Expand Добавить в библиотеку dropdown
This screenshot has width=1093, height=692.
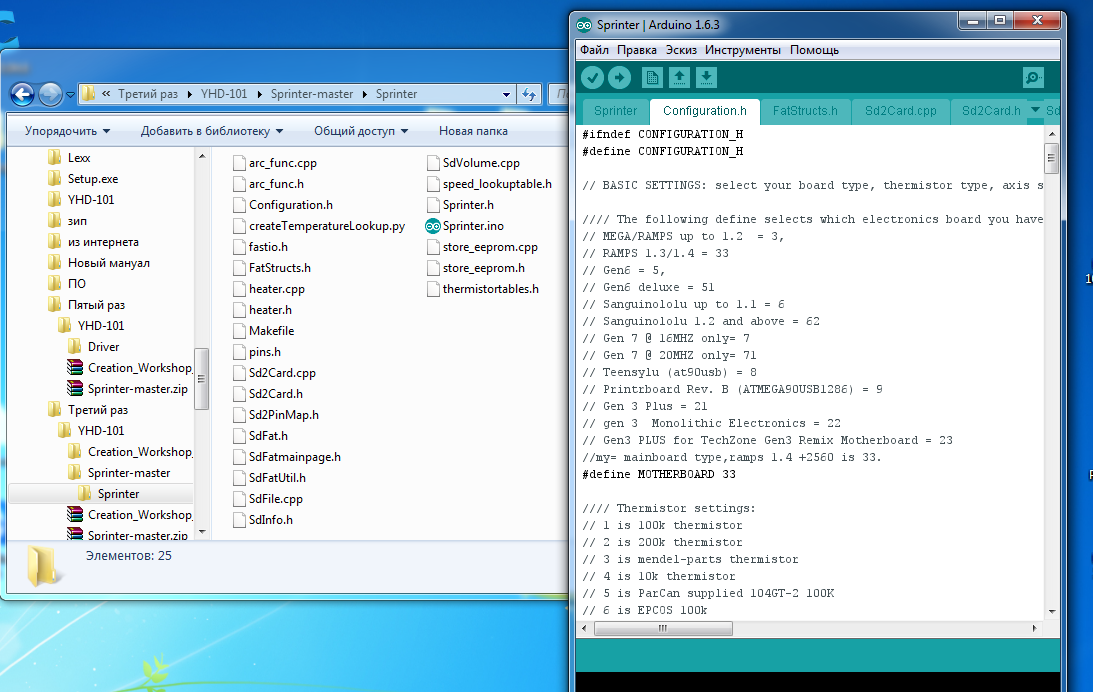211,131
